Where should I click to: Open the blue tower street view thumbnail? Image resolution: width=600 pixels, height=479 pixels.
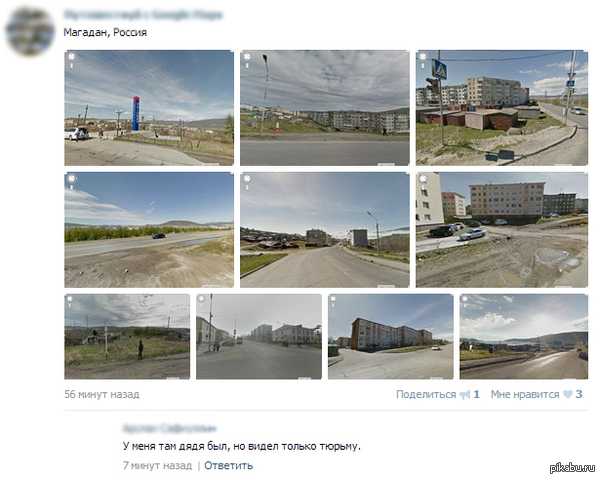pyautogui.click(x=149, y=108)
